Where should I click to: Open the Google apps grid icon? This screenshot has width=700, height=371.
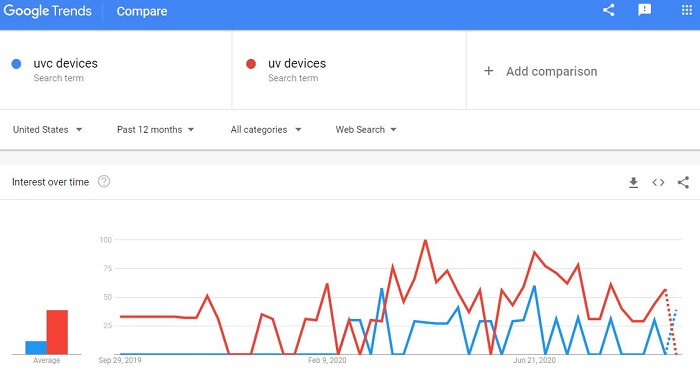(x=687, y=10)
